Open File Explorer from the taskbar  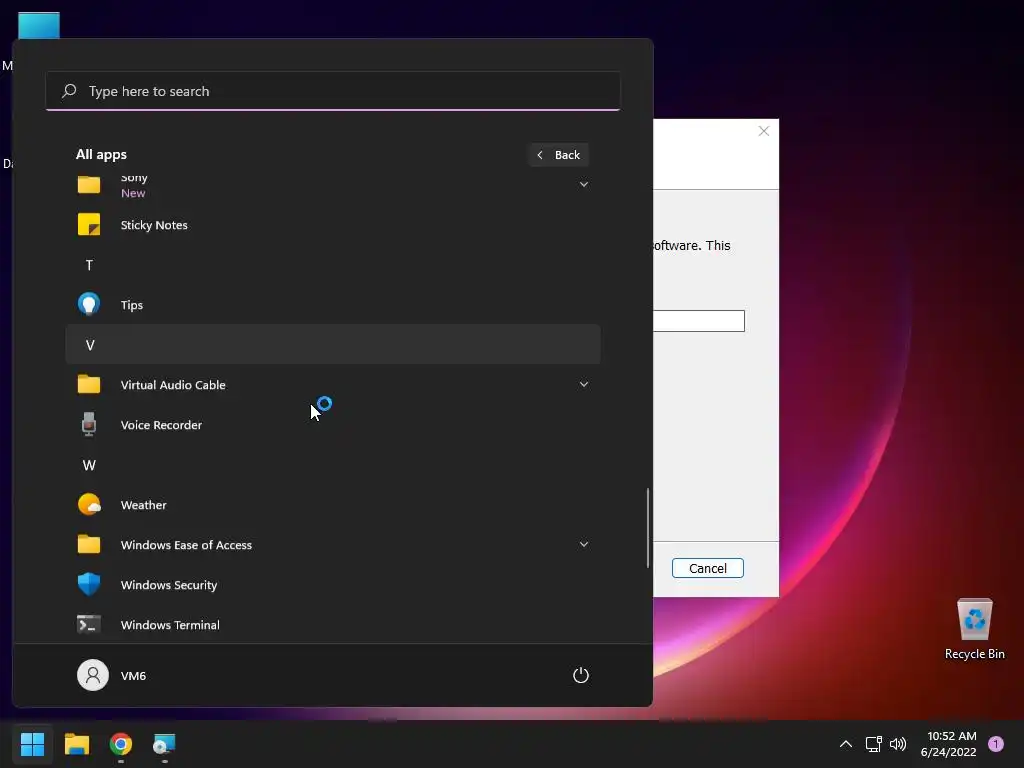pyautogui.click(x=76, y=743)
